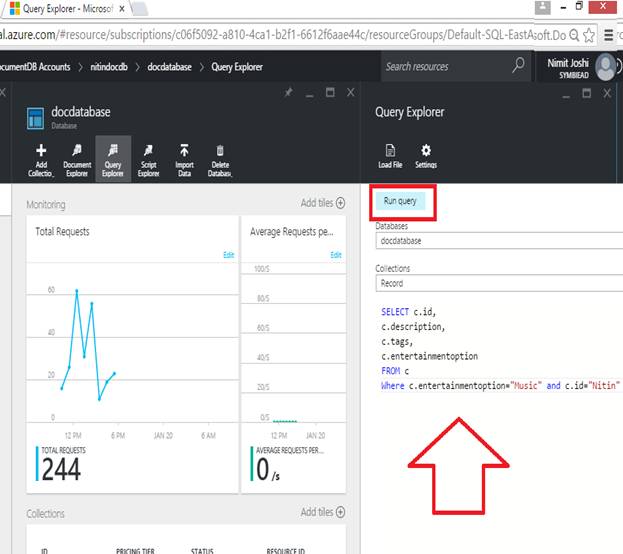Click the docdatabase blade title
The image size is (623, 554).
81,112
